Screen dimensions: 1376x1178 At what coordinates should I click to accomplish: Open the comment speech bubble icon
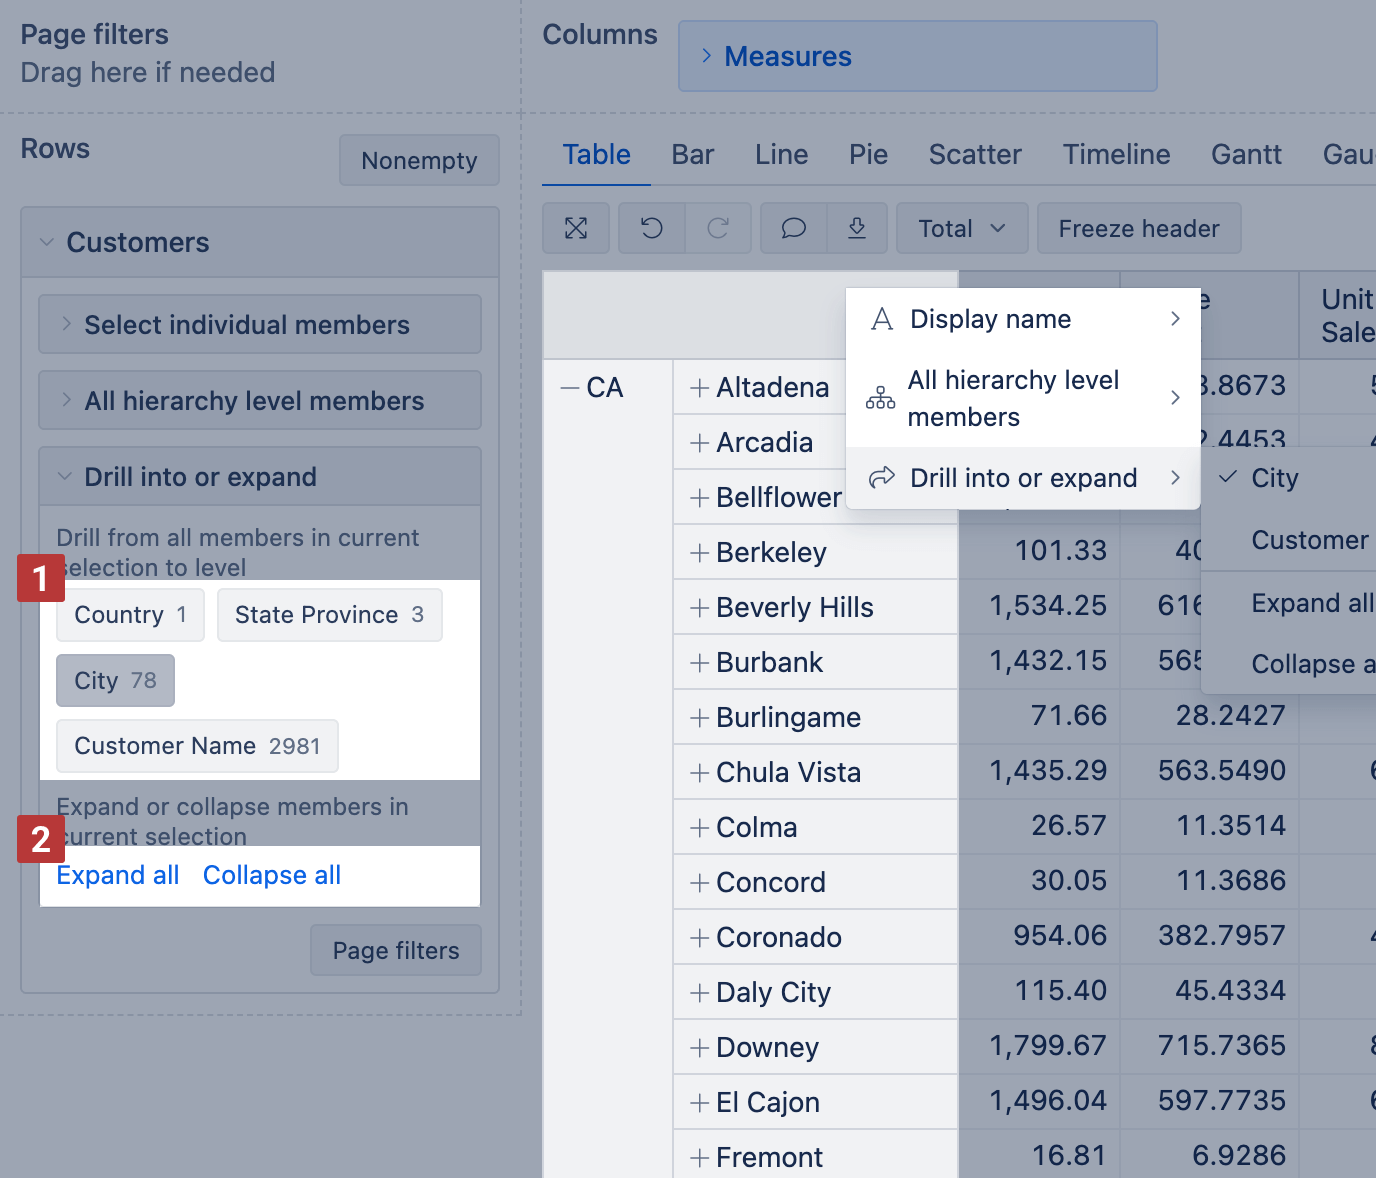tap(794, 228)
